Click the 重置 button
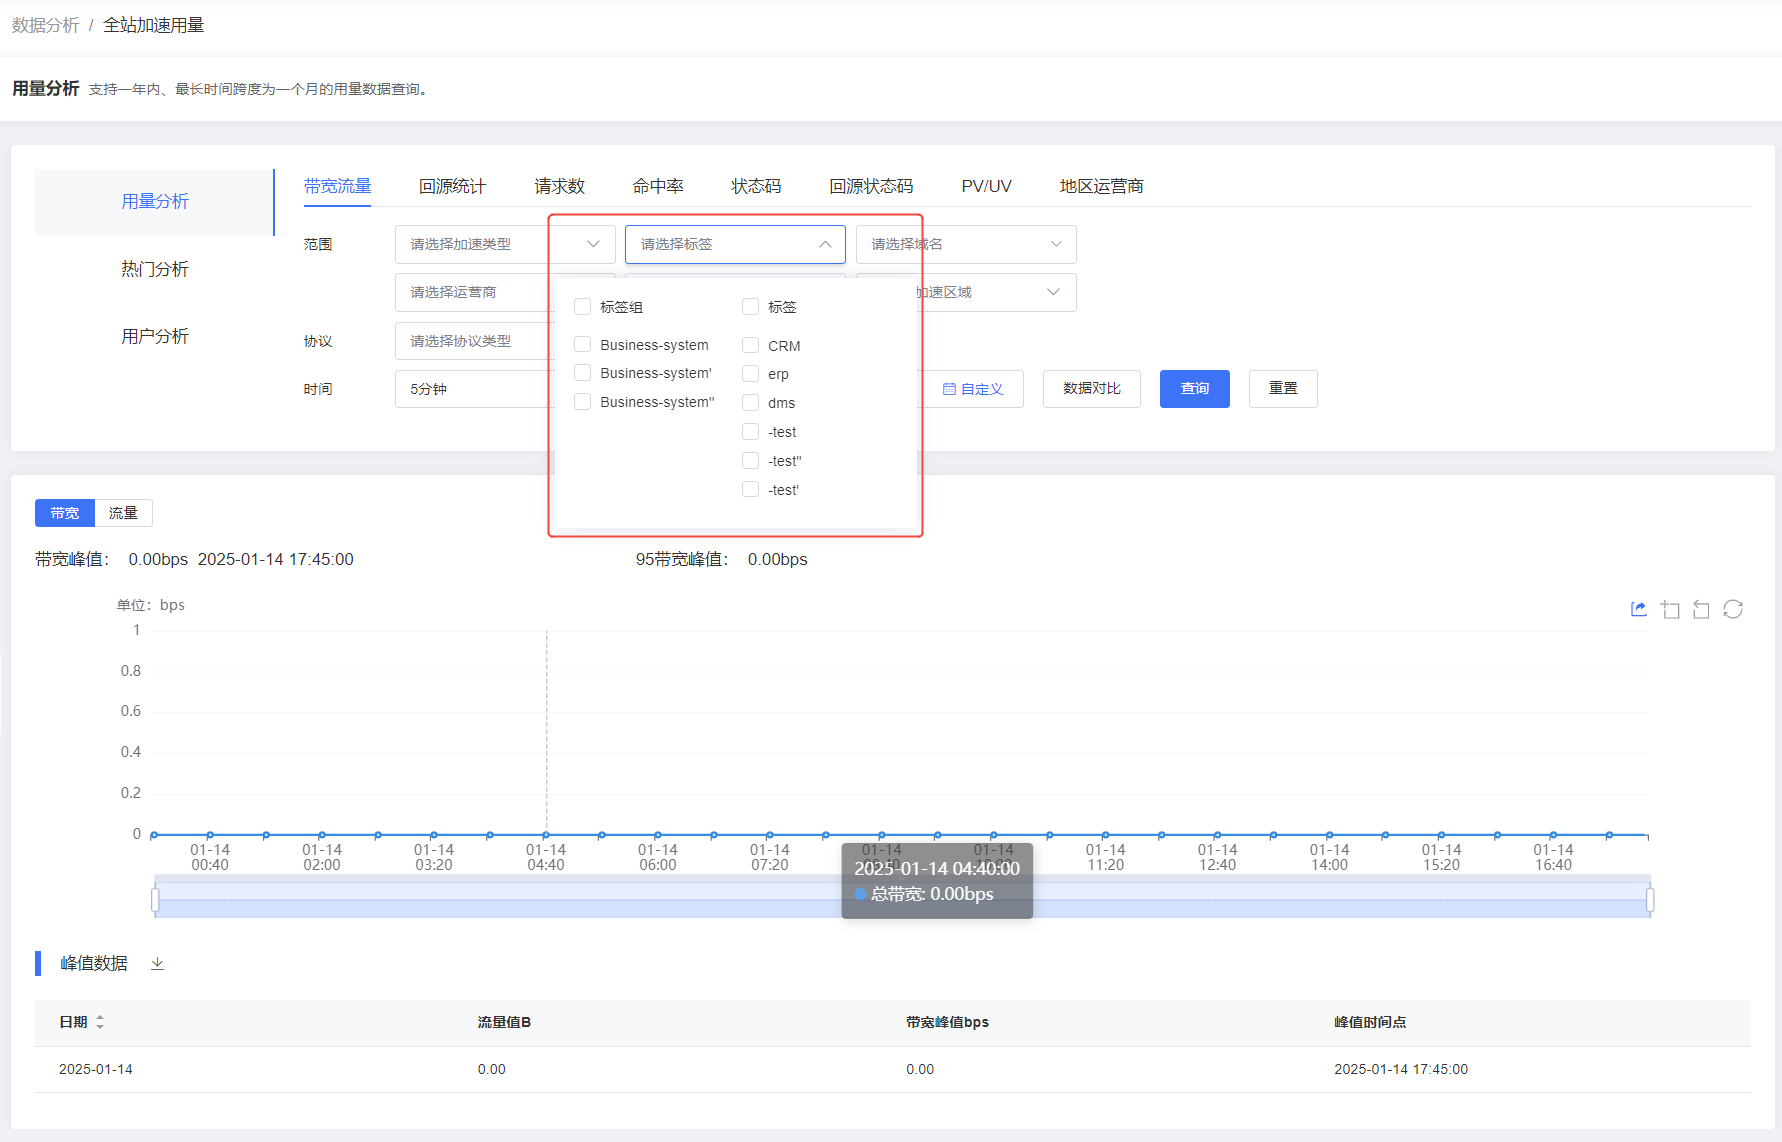Screen dimensions: 1782x1142 tap(1283, 389)
